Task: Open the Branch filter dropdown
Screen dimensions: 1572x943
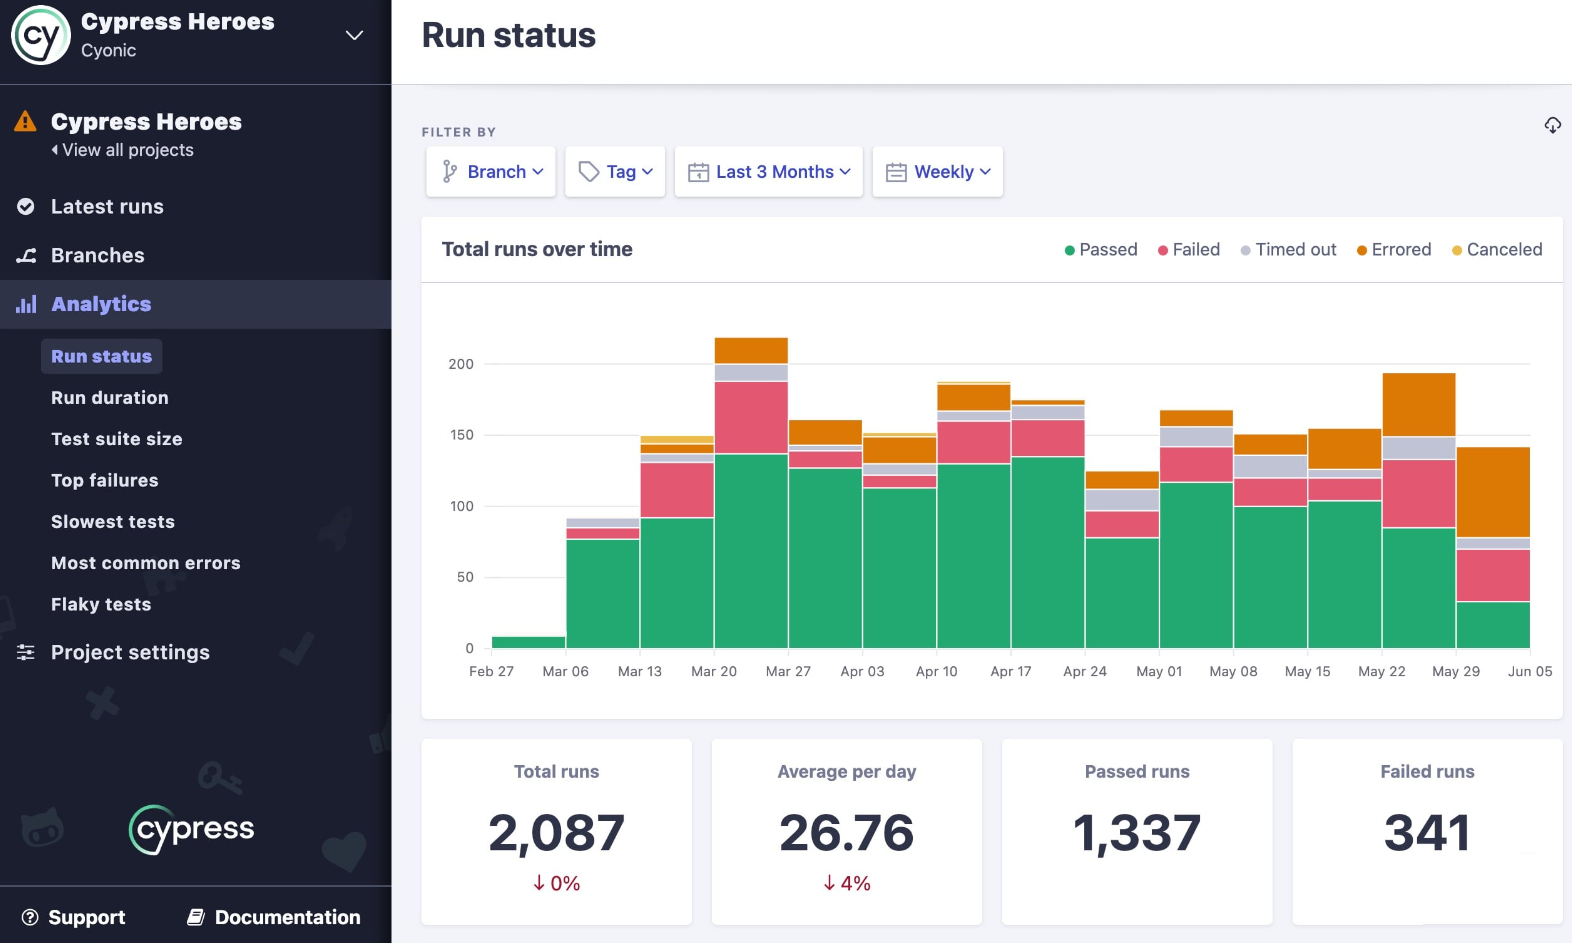Action: (491, 172)
